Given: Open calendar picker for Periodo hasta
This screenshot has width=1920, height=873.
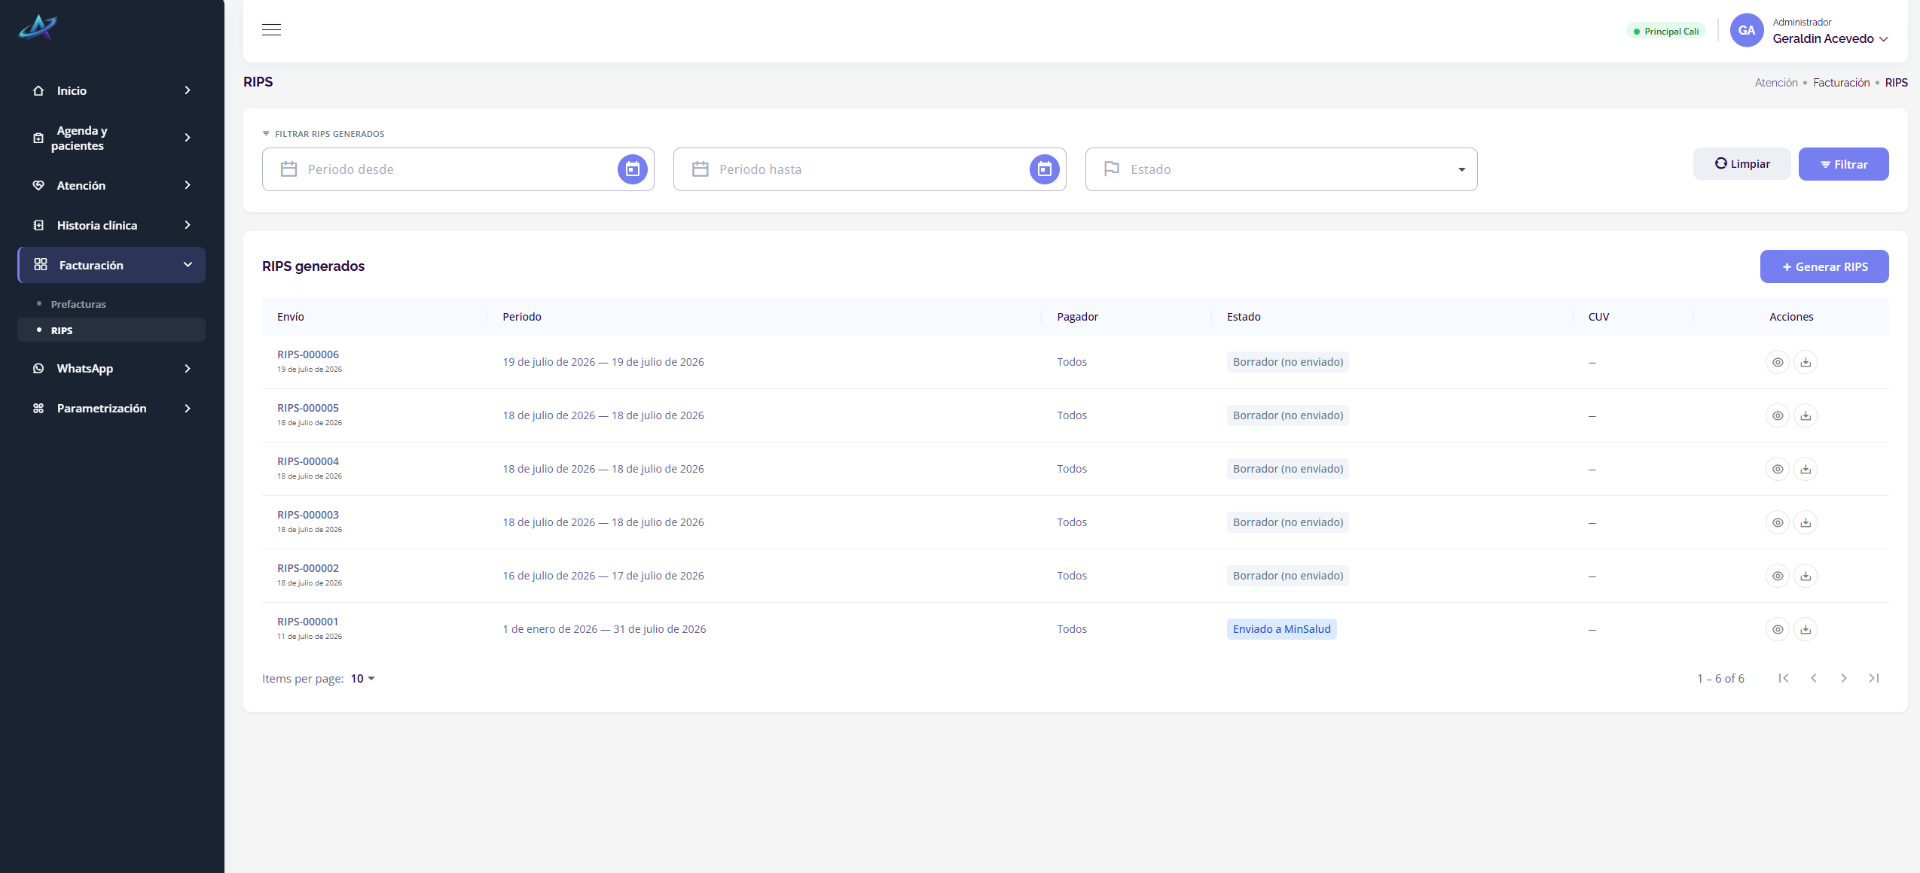Looking at the screenshot, I should 1044,170.
